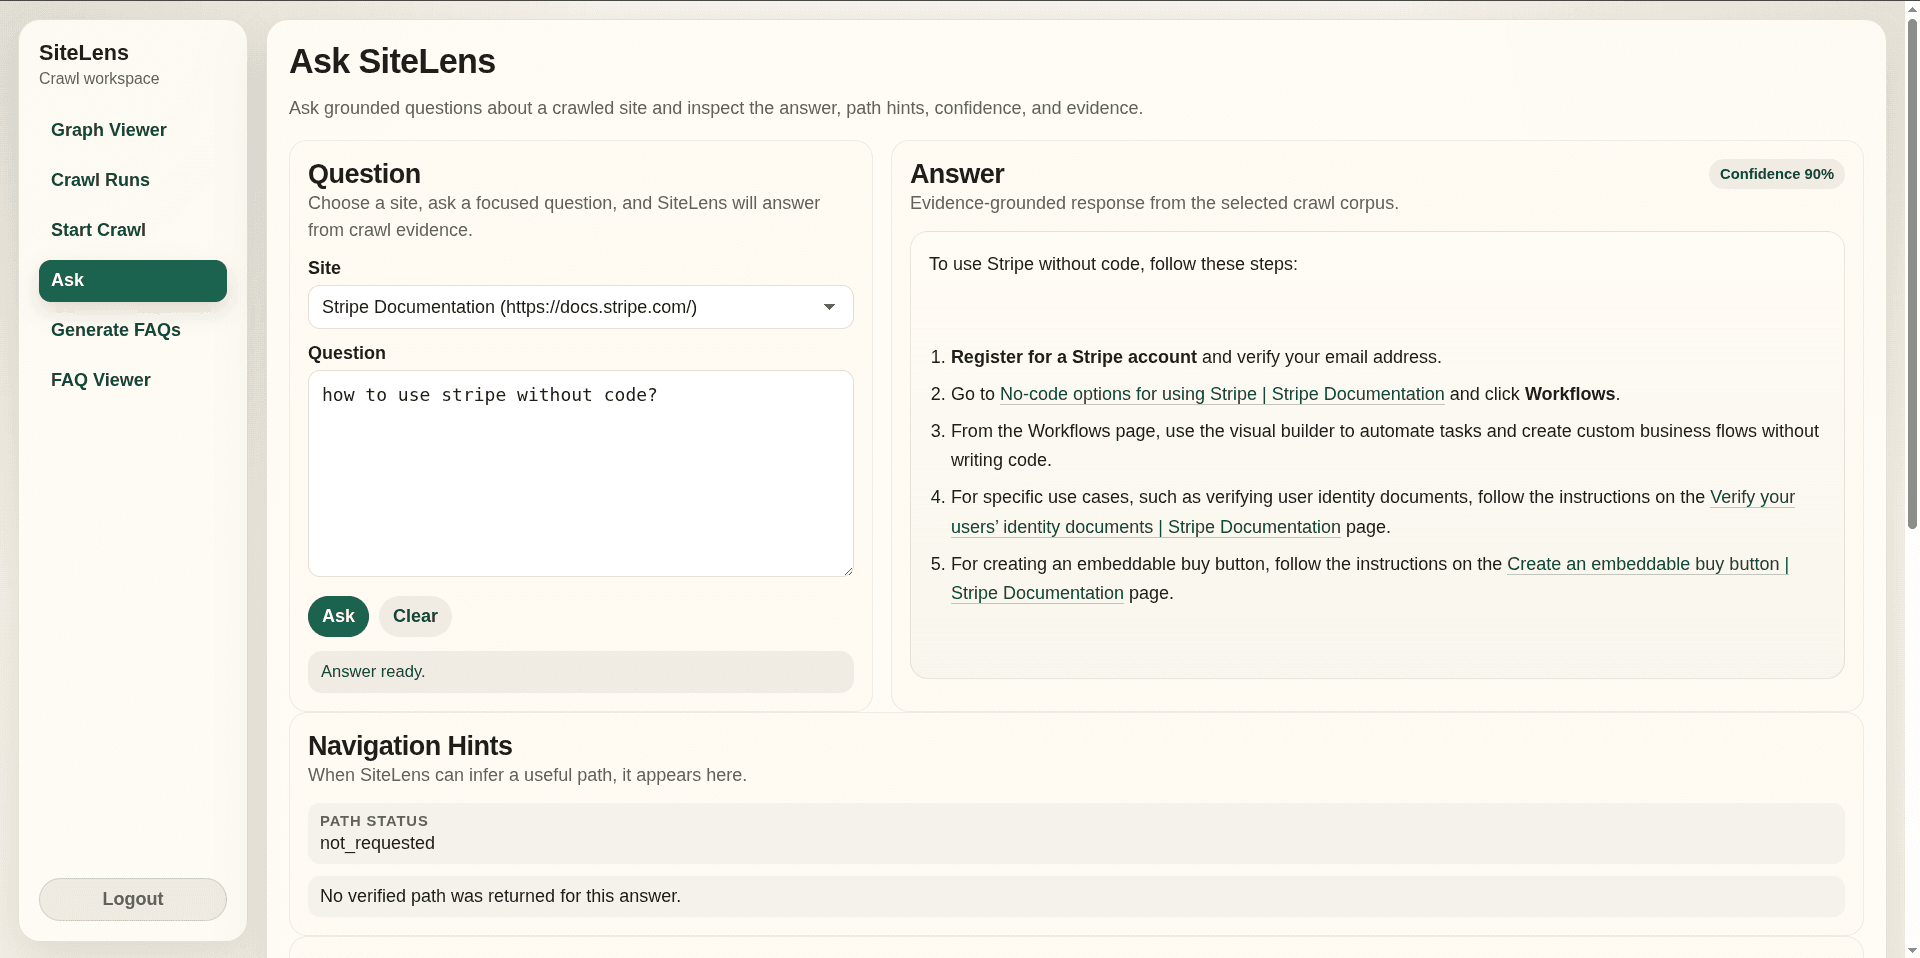Viewport: 1920px width, 958px height.
Task: Click the bold 'Workflows' word in step 2
Action: click(x=1570, y=394)
